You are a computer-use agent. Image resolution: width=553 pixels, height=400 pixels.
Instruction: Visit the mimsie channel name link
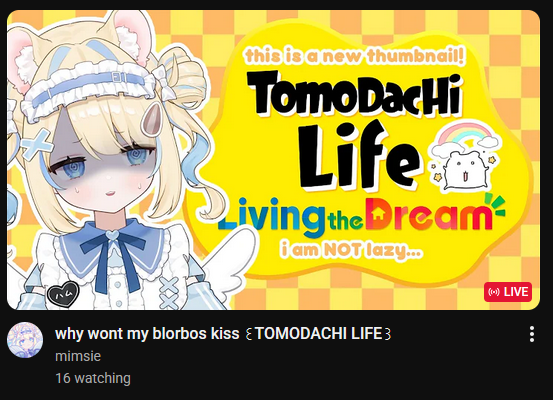[78, 356]
